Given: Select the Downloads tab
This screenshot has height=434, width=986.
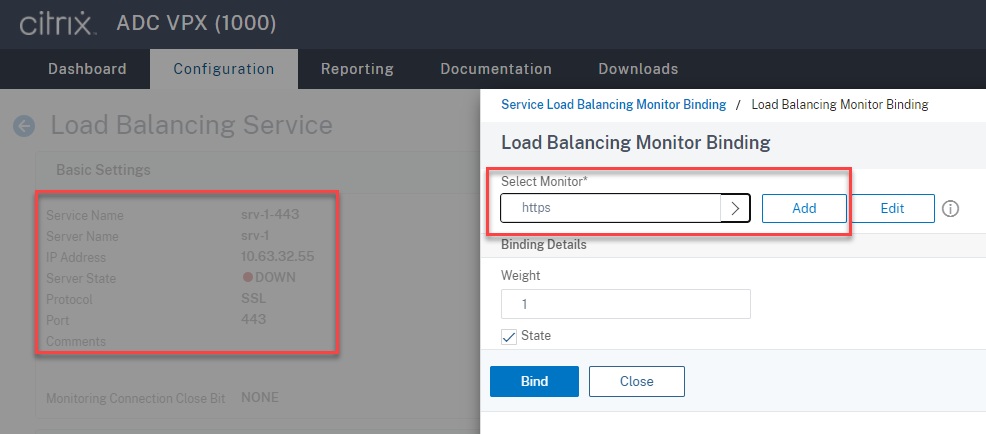Looking at the screenshot, I should click(638, 69).
